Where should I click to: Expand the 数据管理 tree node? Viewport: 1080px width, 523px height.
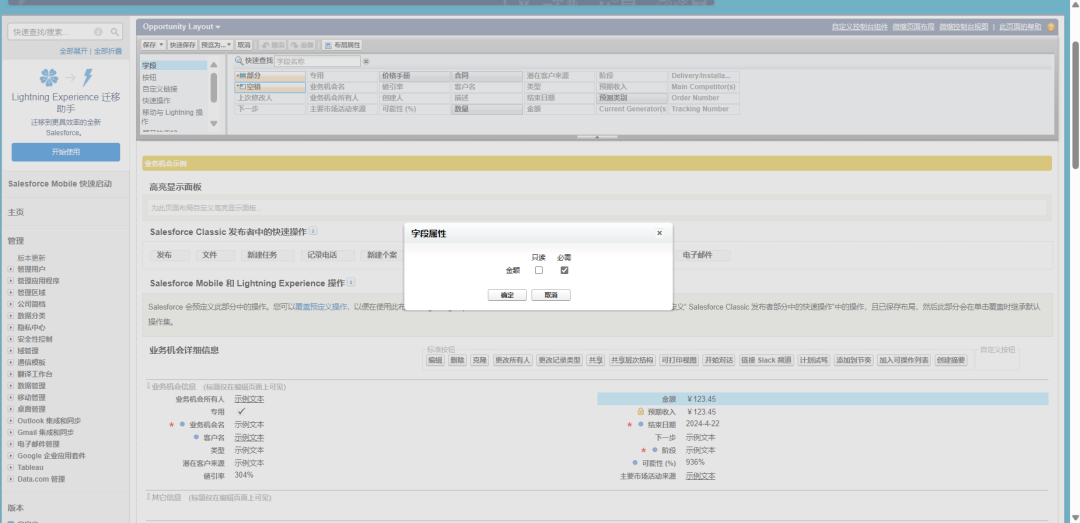click(10, 386)
